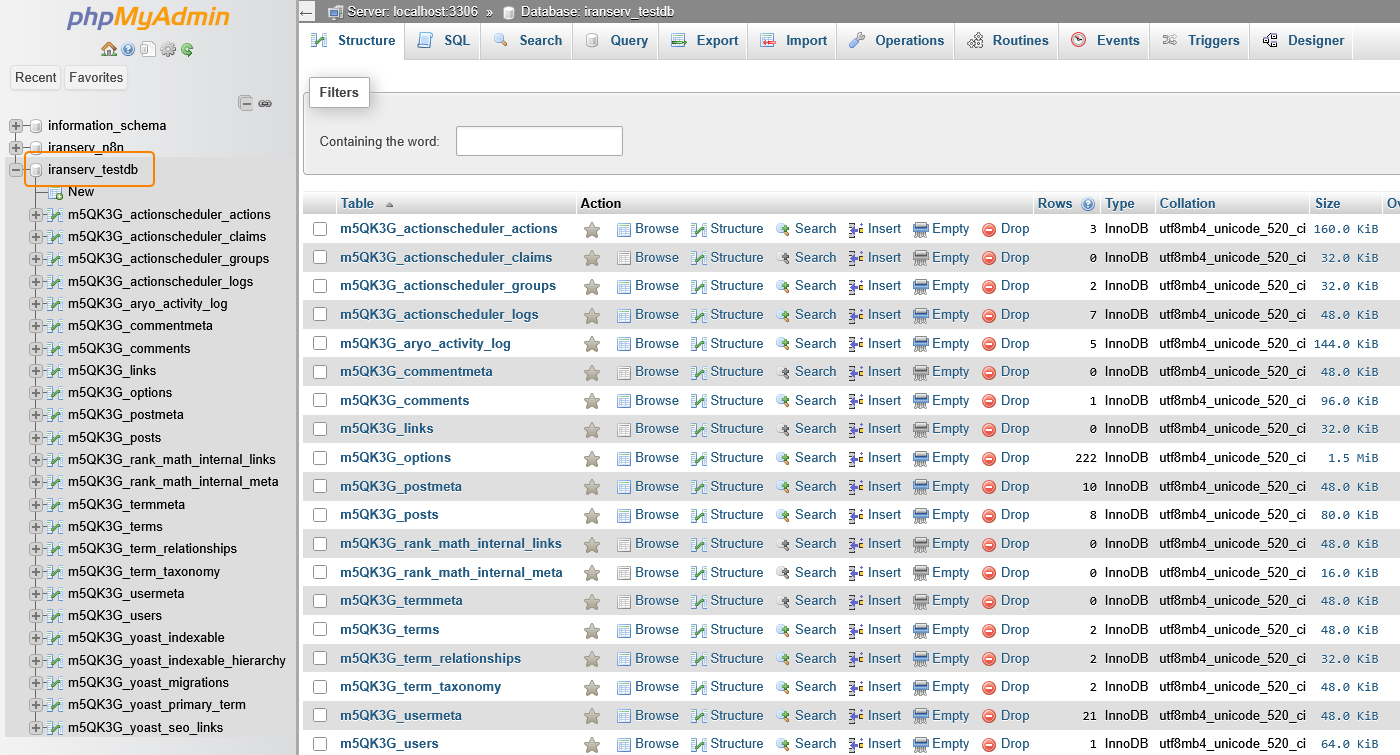Screen dimensions: 1400x755
Task: Click the Recent tables button
Action: coord(36,78)
